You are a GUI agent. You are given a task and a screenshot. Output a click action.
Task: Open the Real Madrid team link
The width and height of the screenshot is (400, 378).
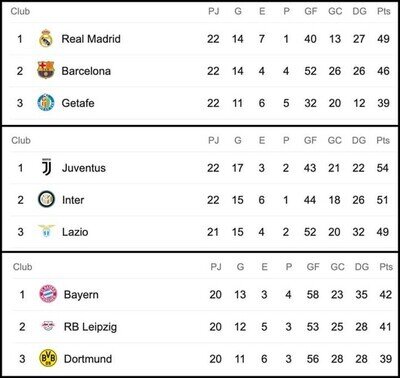pos(91,39)
